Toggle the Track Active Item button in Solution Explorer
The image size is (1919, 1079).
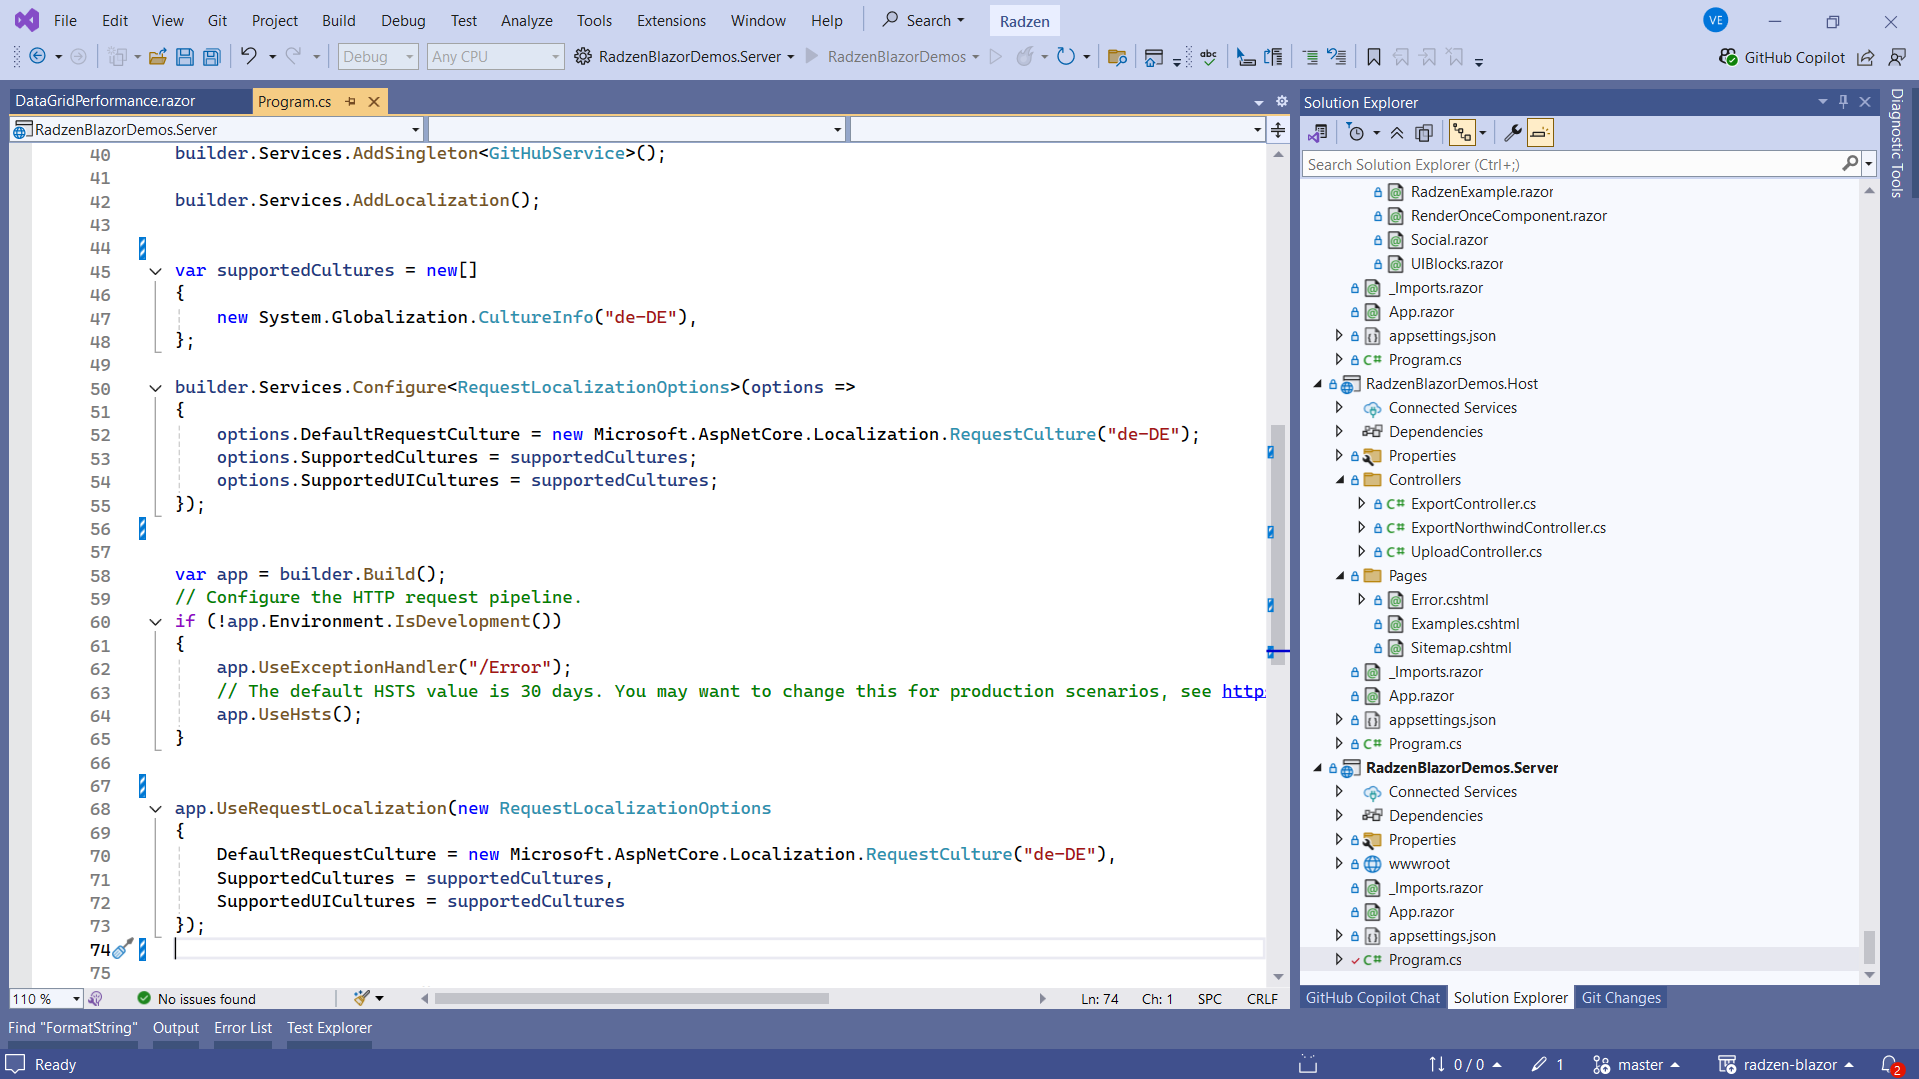coord(1462,133)
